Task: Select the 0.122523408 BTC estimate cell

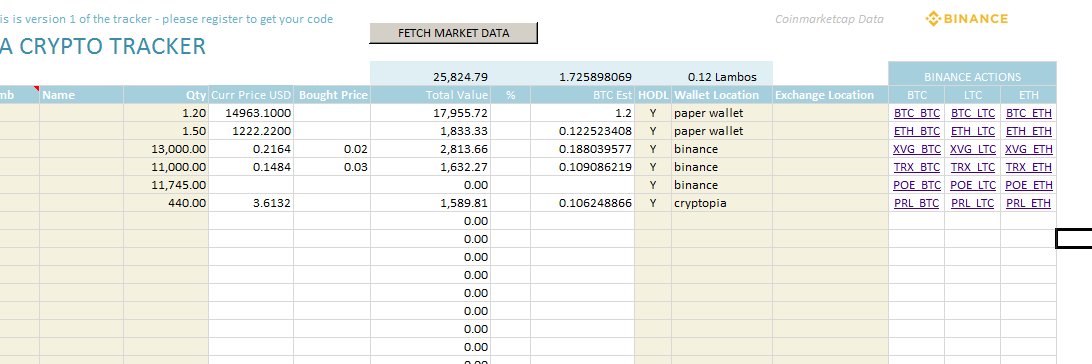Action: click(582, 131)
